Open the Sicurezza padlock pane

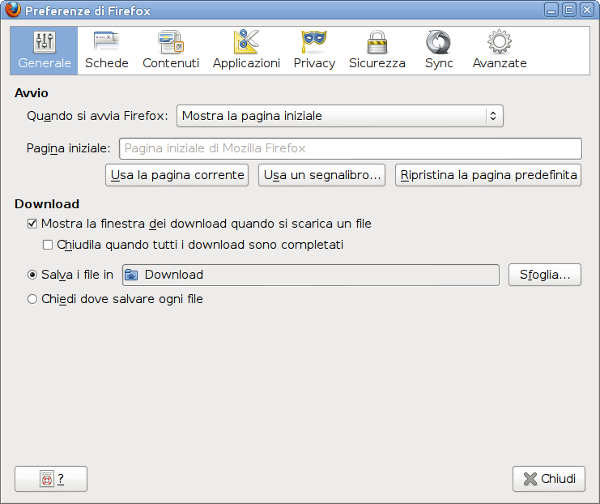377,51
